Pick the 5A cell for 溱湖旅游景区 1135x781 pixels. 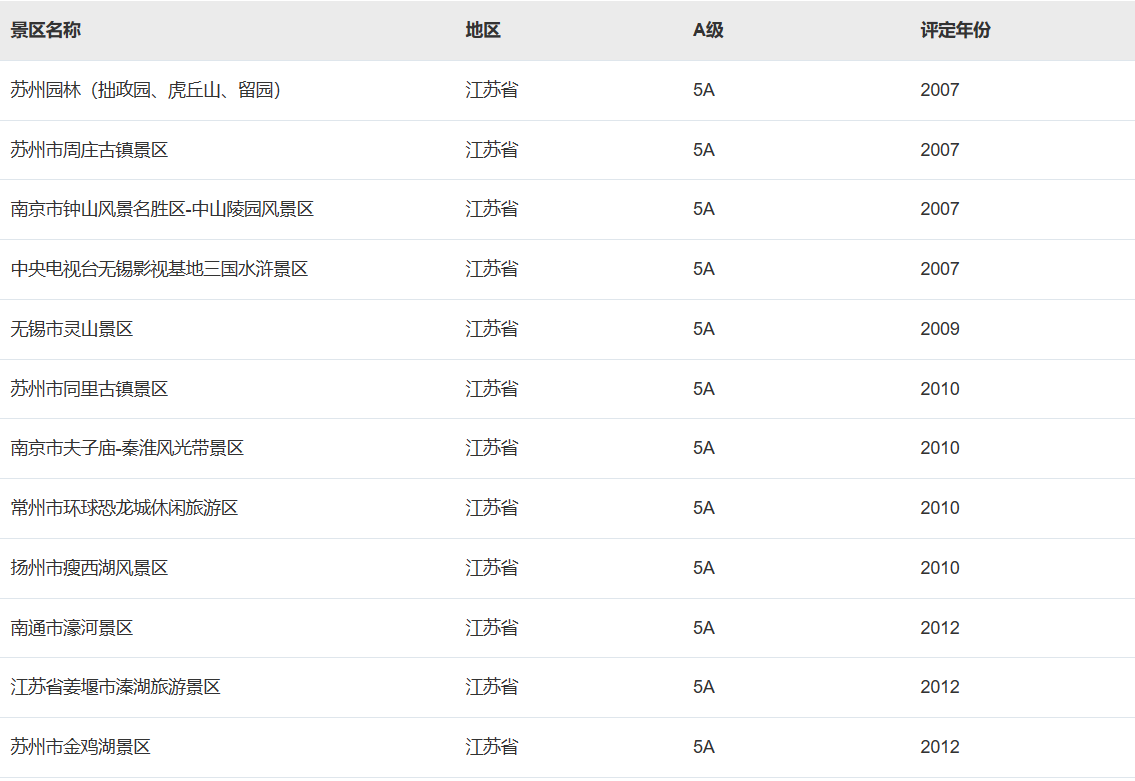704,687
